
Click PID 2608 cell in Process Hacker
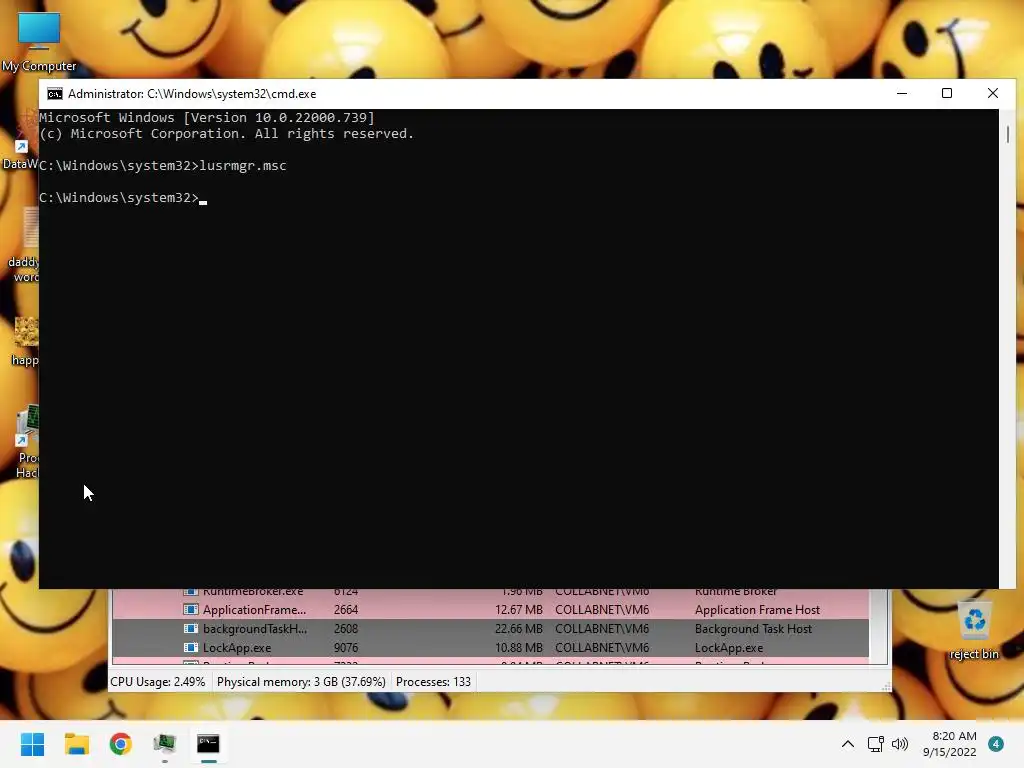coord(345,629)
